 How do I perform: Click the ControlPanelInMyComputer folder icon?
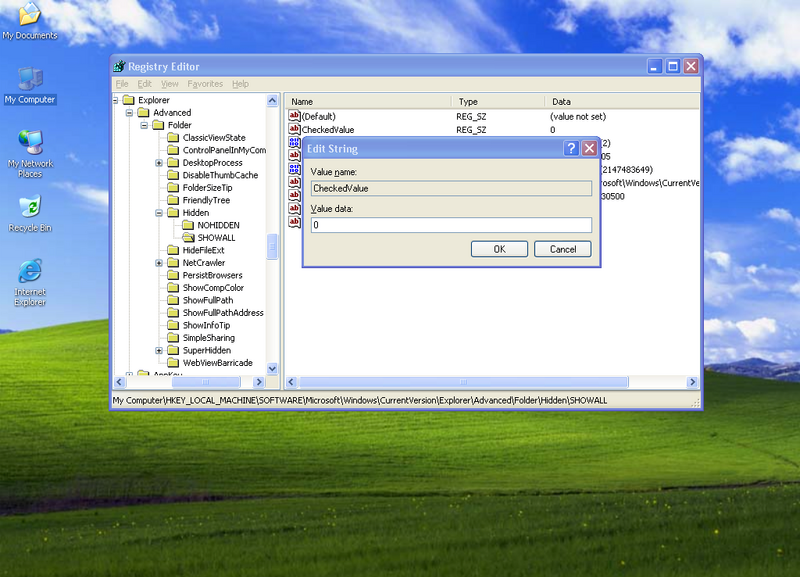click(x=173, y=150)
